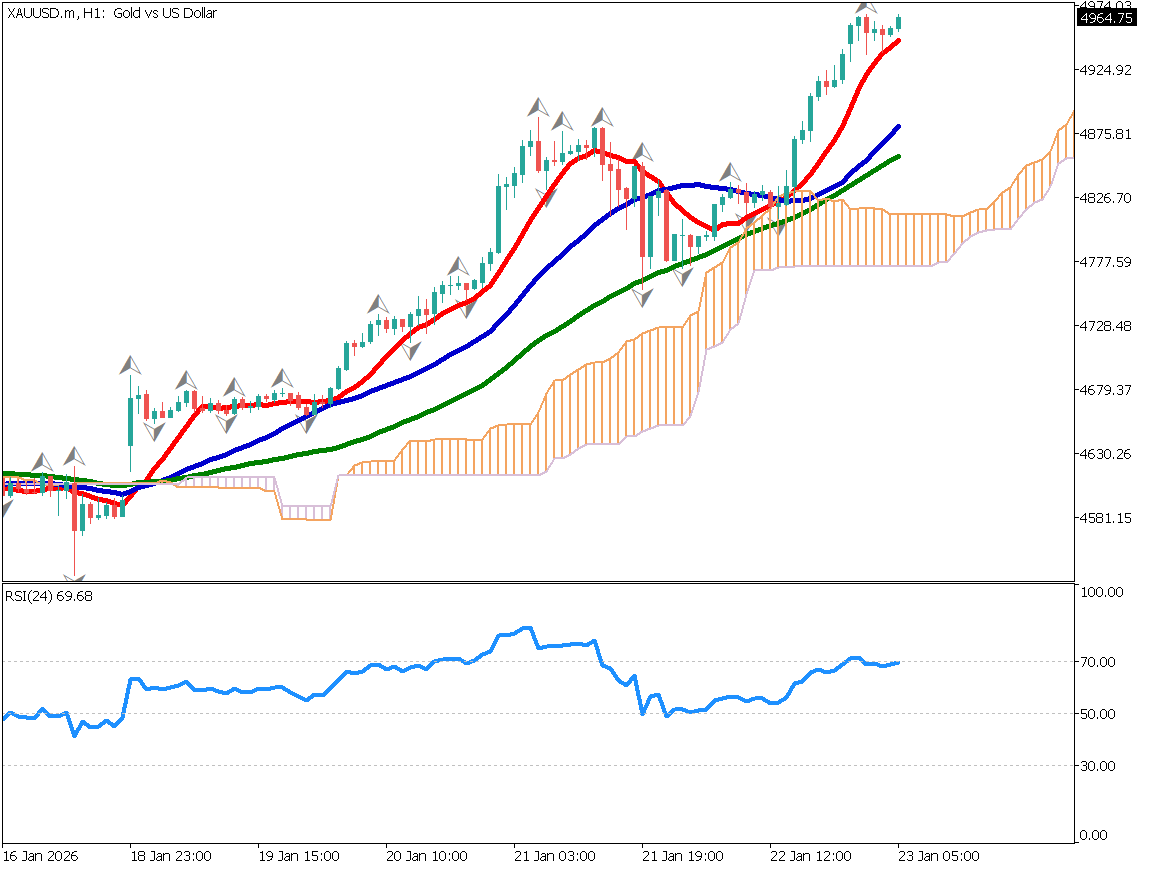Click the 70.00 level on the RSI scale

(x=1102, y=662)
